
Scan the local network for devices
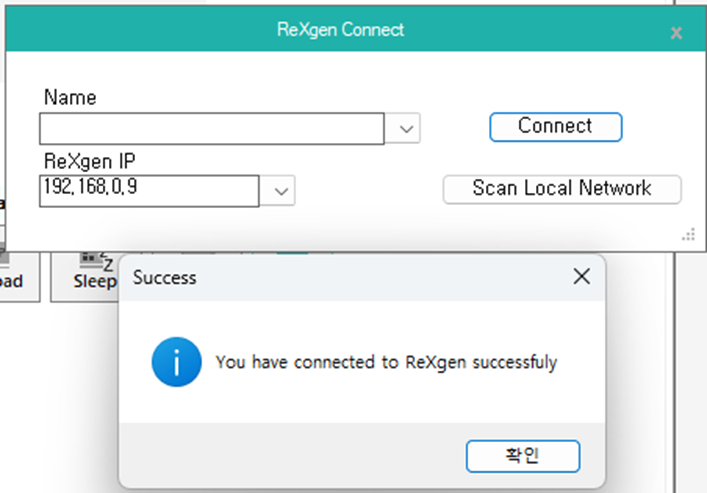[x=562, y=189]
